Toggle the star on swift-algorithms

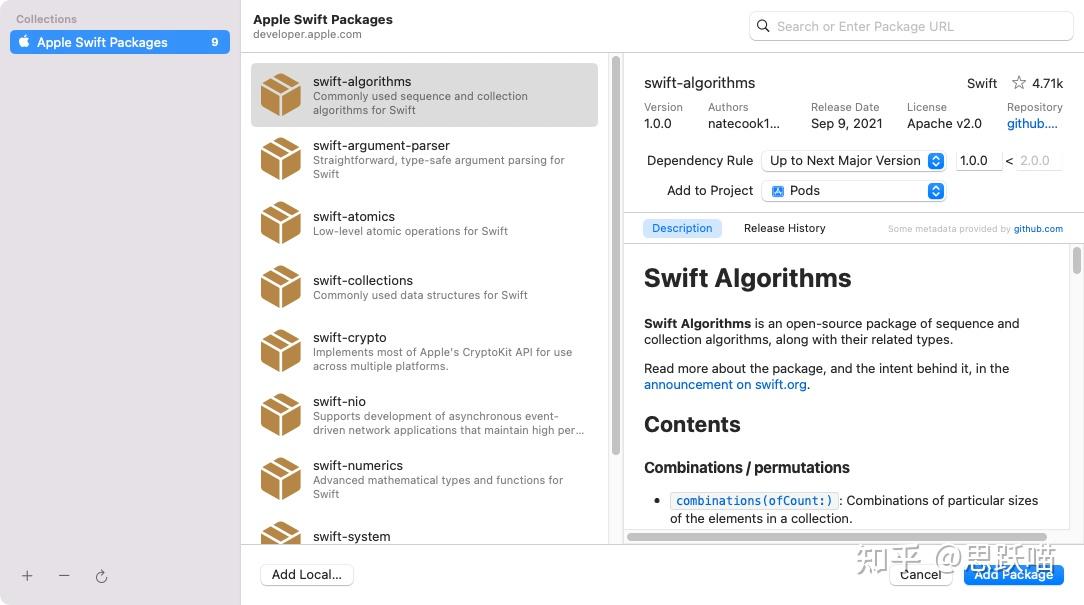tap(1018, 83)
